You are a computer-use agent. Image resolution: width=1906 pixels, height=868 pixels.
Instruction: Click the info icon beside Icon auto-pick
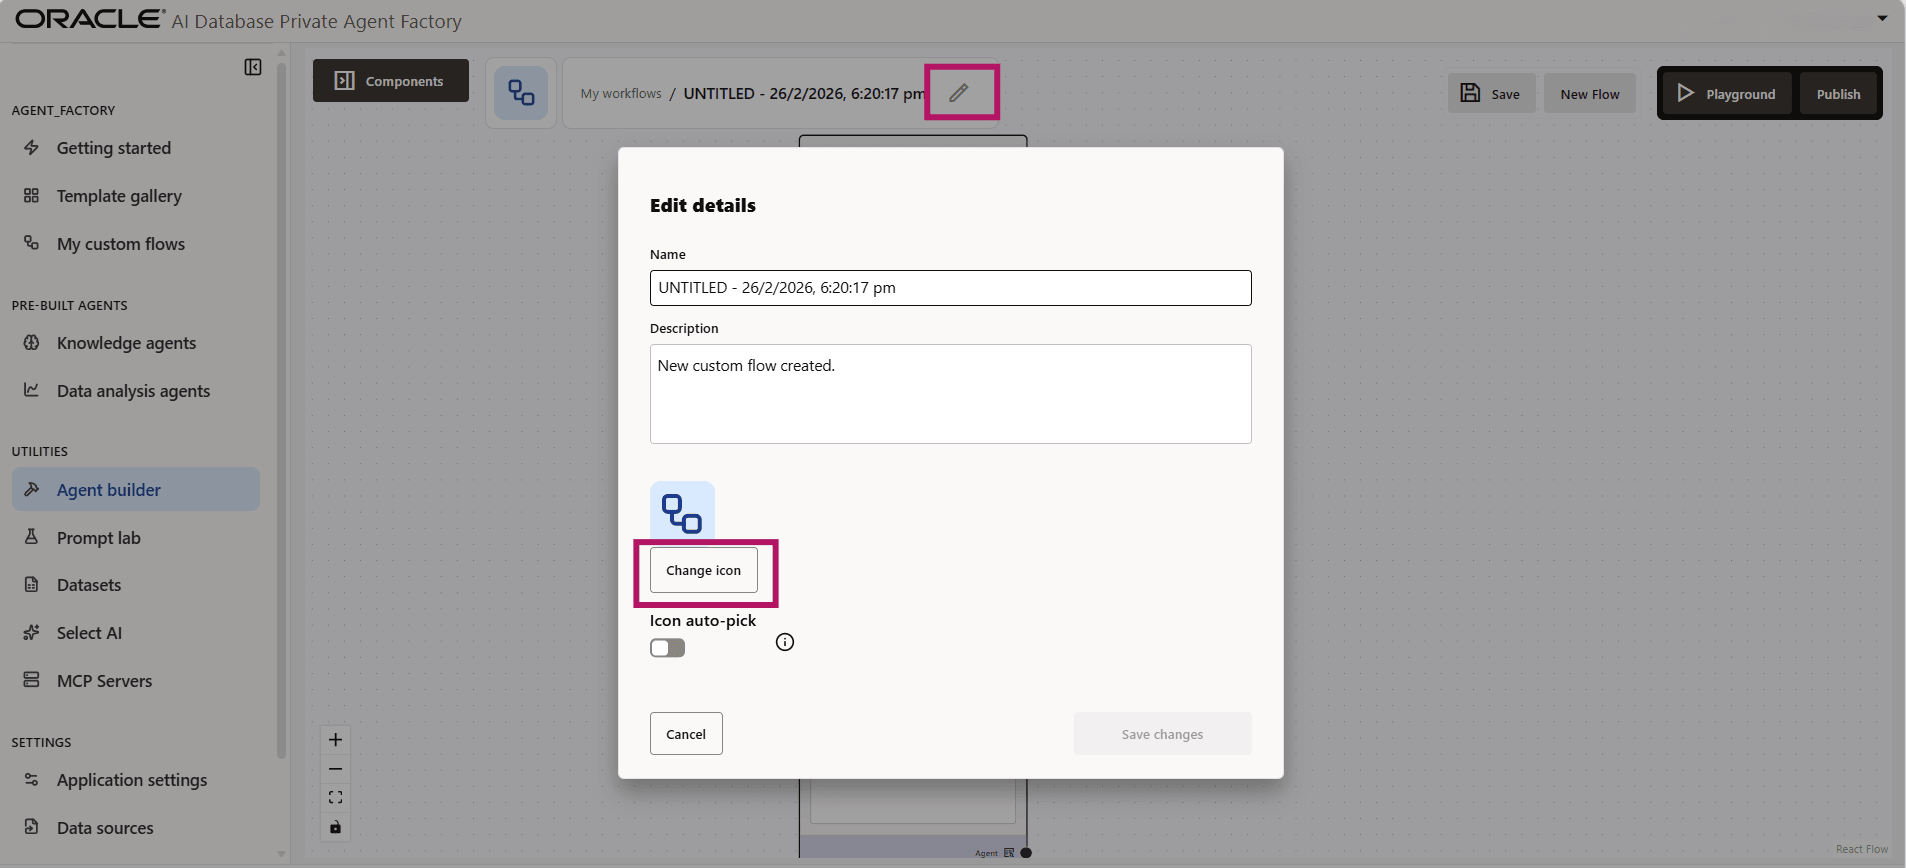(785, 642)
